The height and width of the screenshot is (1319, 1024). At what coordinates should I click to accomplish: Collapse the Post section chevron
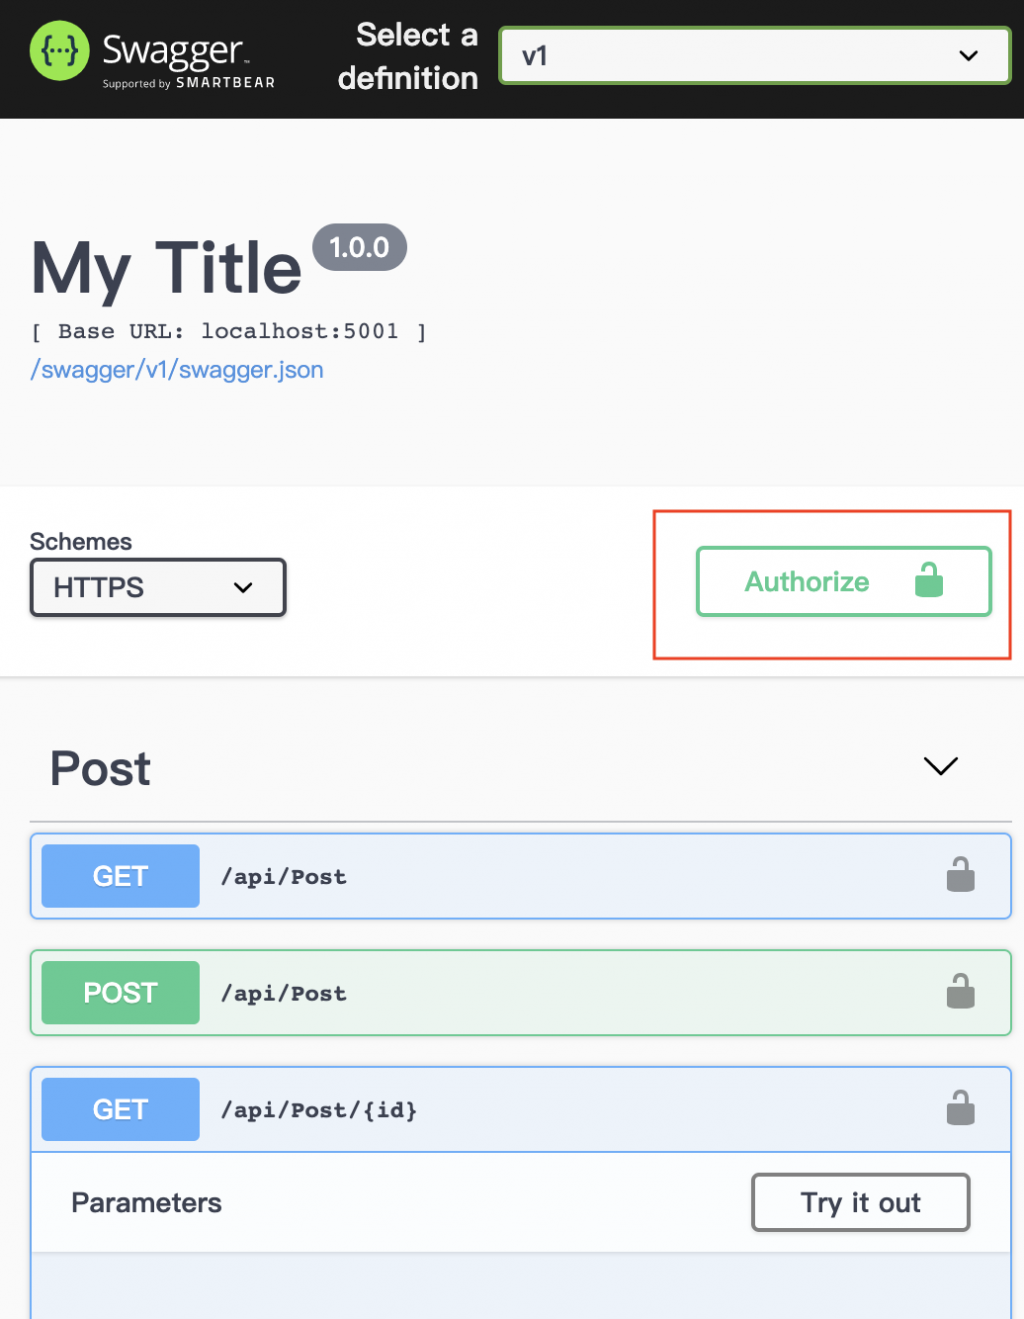pos(940,766)
